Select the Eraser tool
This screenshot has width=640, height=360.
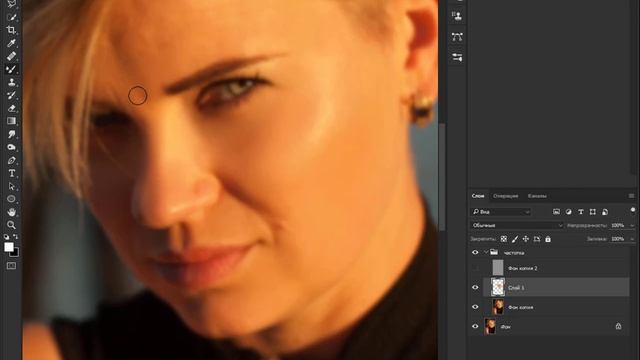coord(11,108)
